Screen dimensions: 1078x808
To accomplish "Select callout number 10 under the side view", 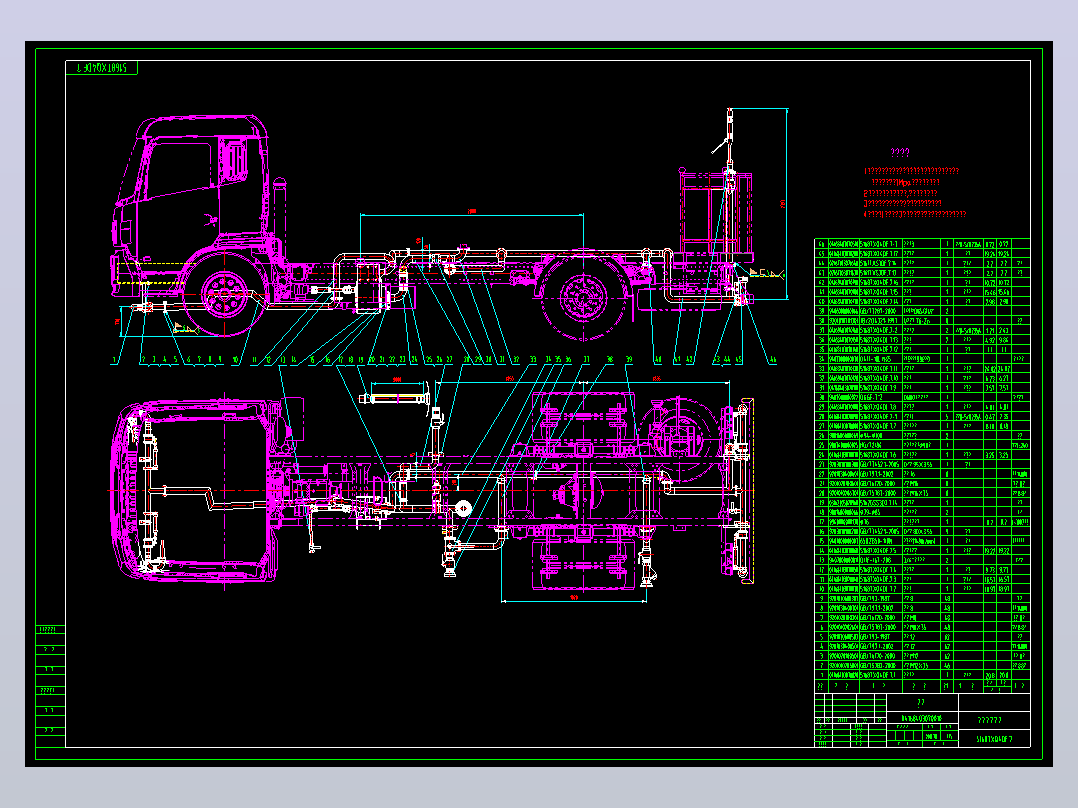I will [x=236, y=360].
